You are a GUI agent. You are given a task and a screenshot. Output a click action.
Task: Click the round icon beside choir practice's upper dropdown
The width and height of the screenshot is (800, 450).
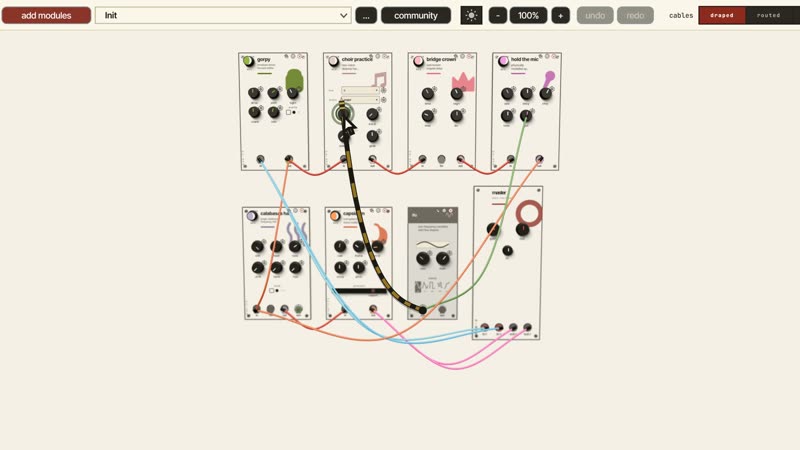coord(384,90)
